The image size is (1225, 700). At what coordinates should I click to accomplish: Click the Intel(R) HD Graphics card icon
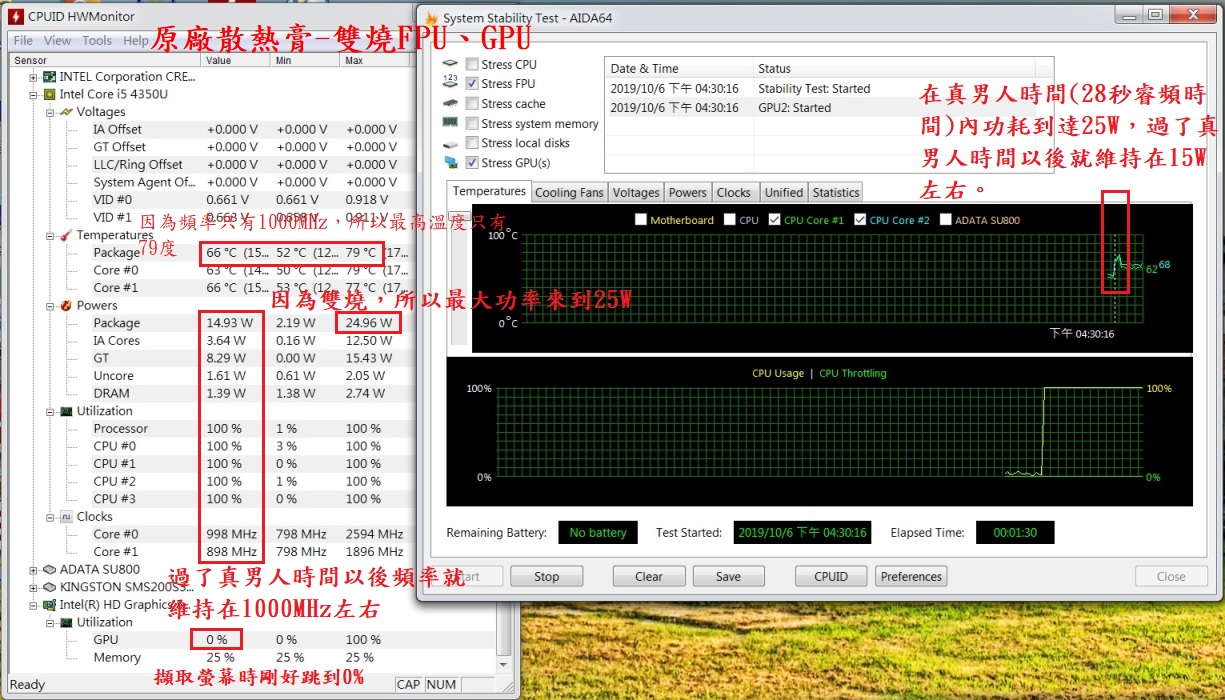(50, 605)
